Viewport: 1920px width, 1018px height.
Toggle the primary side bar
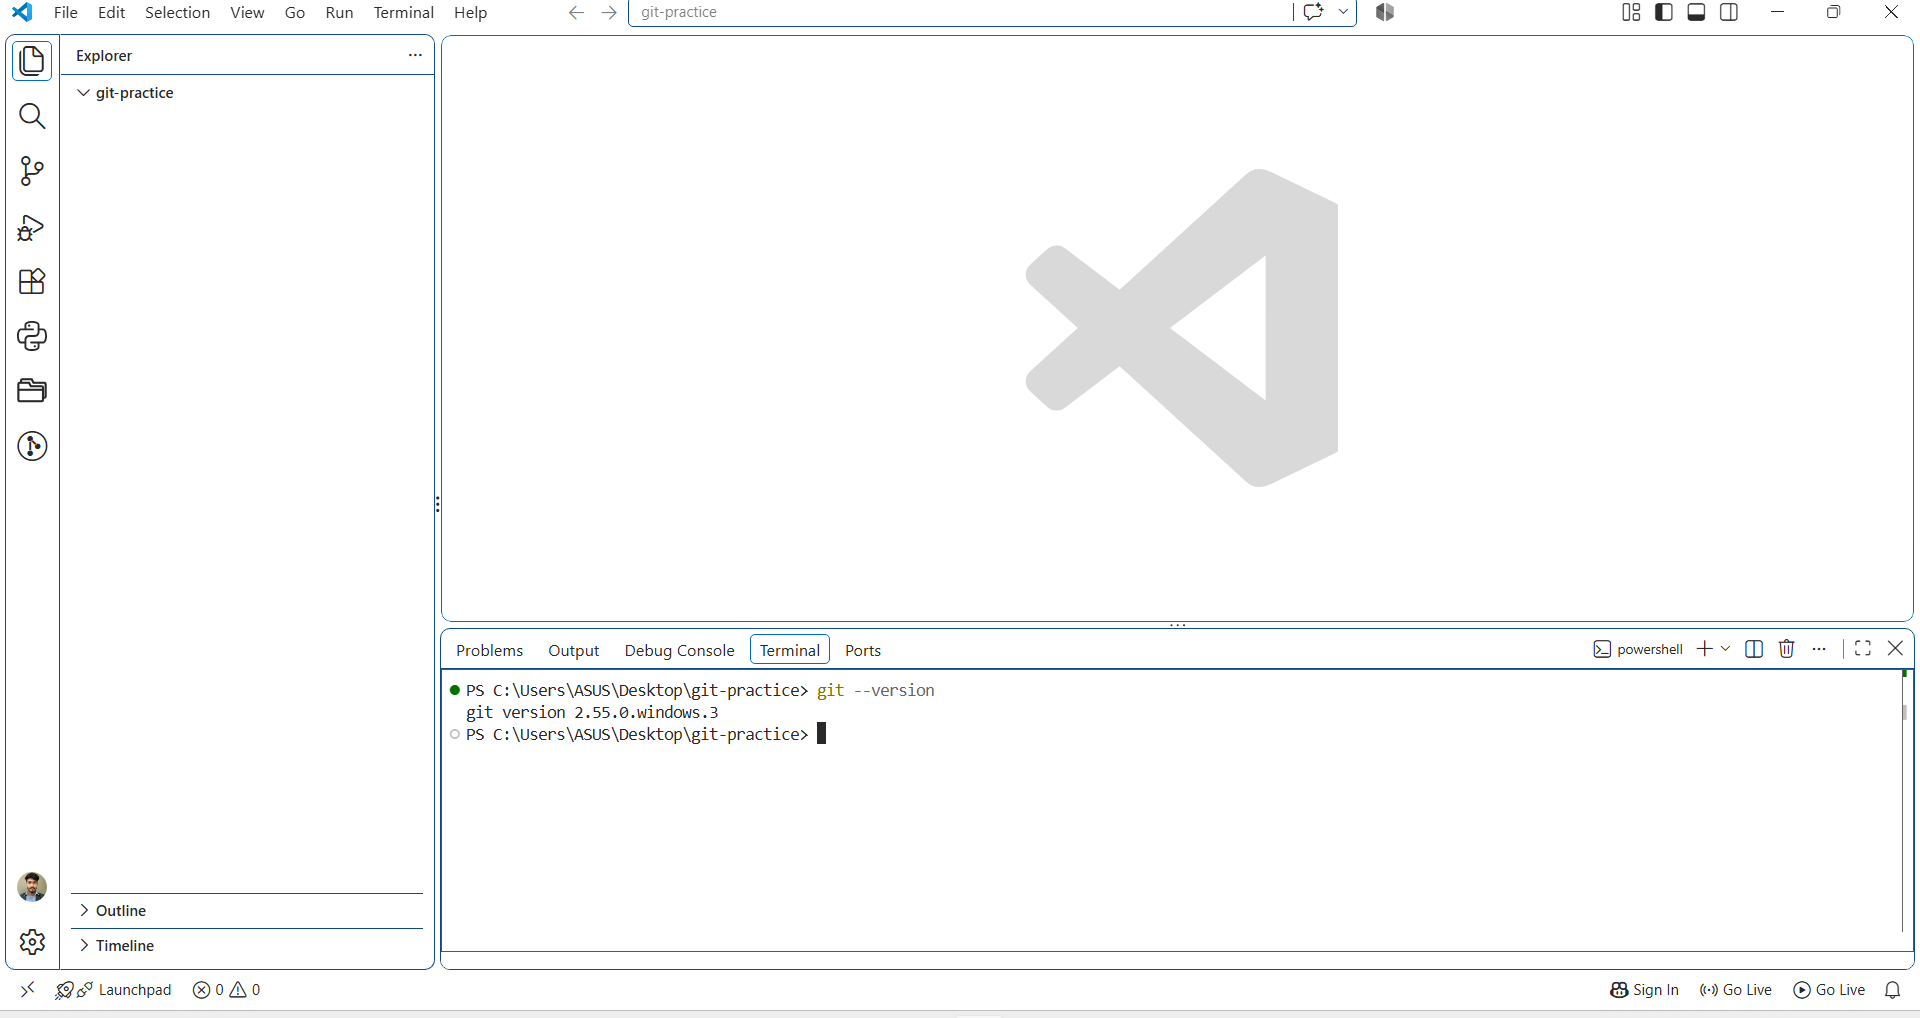pos(1664,12)
